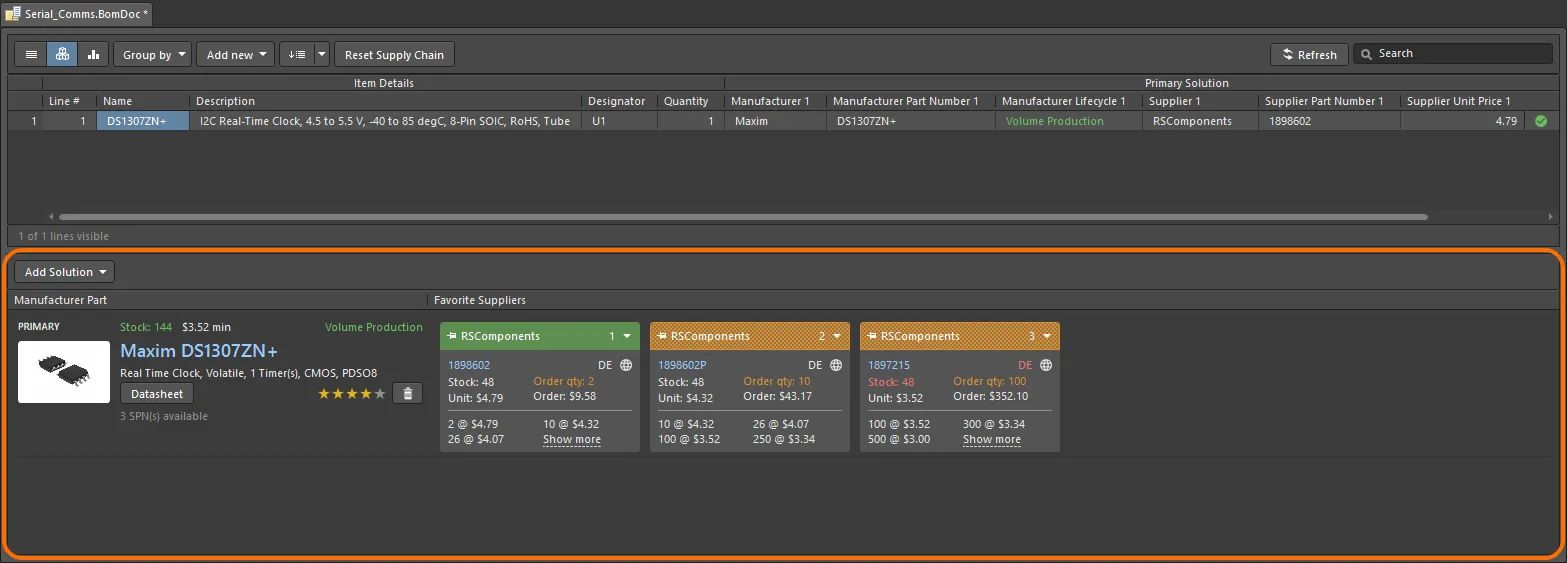This screenshot has width=1567, height=563.
Task: Click the sort order icon in toolbar
Action: (x=297, y=54)
